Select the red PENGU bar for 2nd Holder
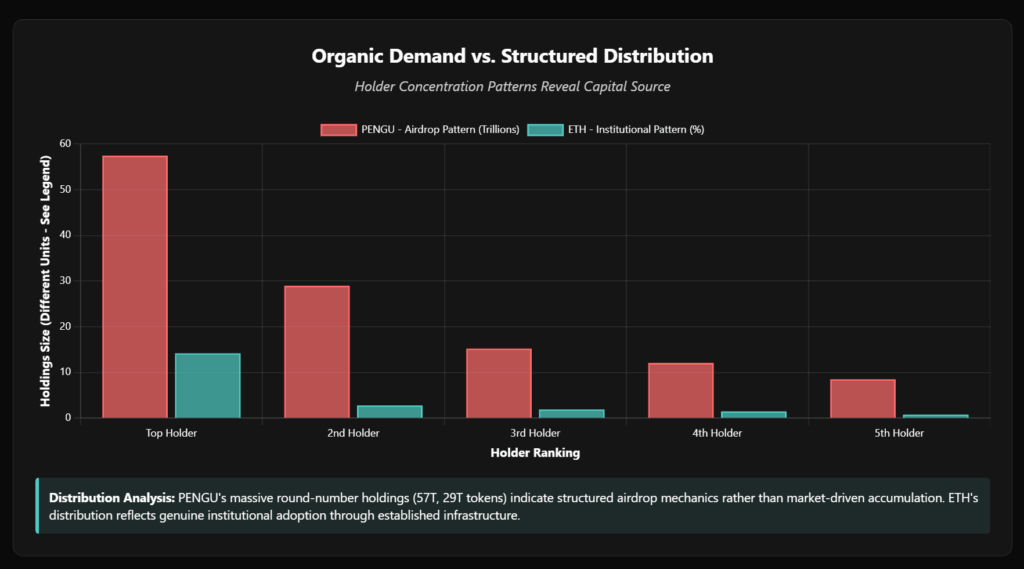This screenshot has height=569, width=1024. click(317, 352)
